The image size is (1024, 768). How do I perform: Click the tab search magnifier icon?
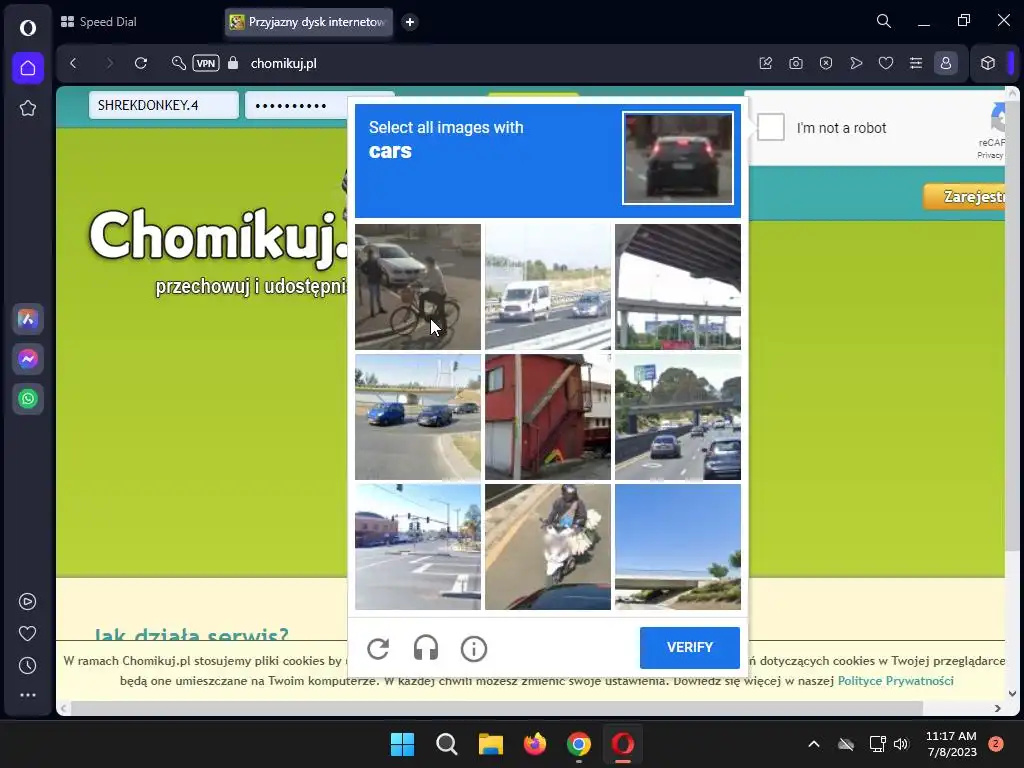point(884,21)
